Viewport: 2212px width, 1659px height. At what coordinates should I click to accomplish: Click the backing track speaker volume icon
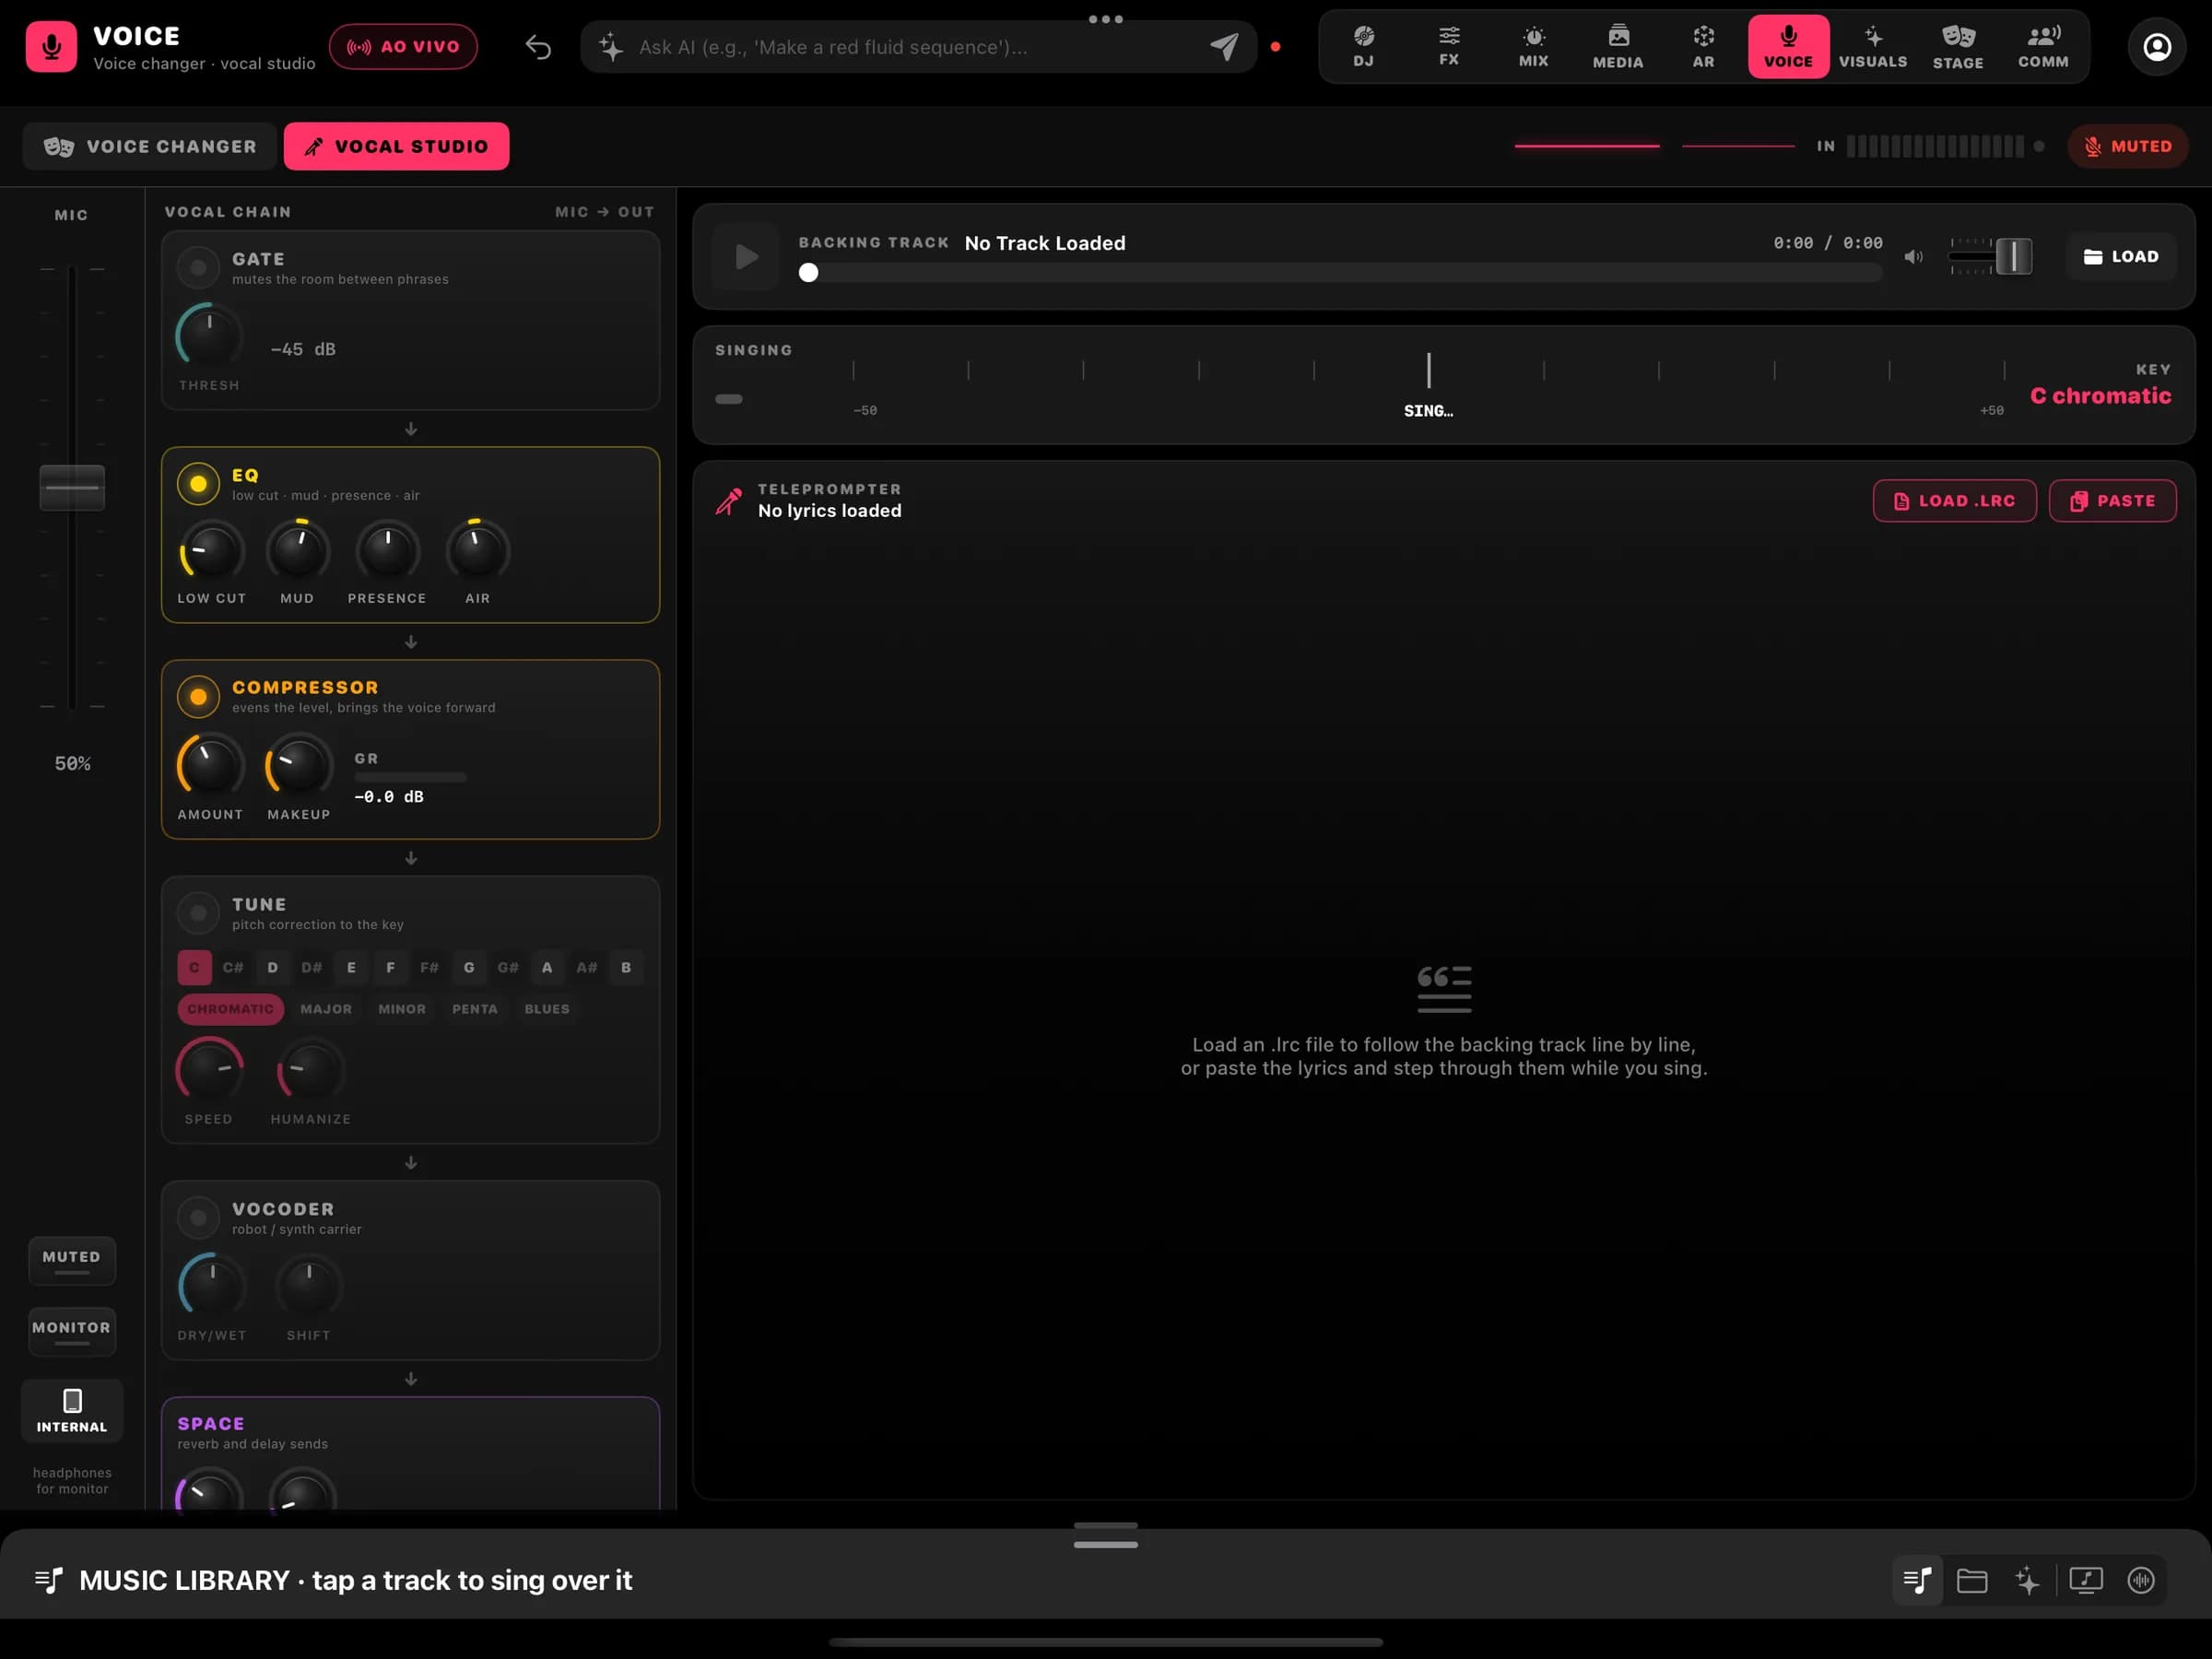(1913, 257)
